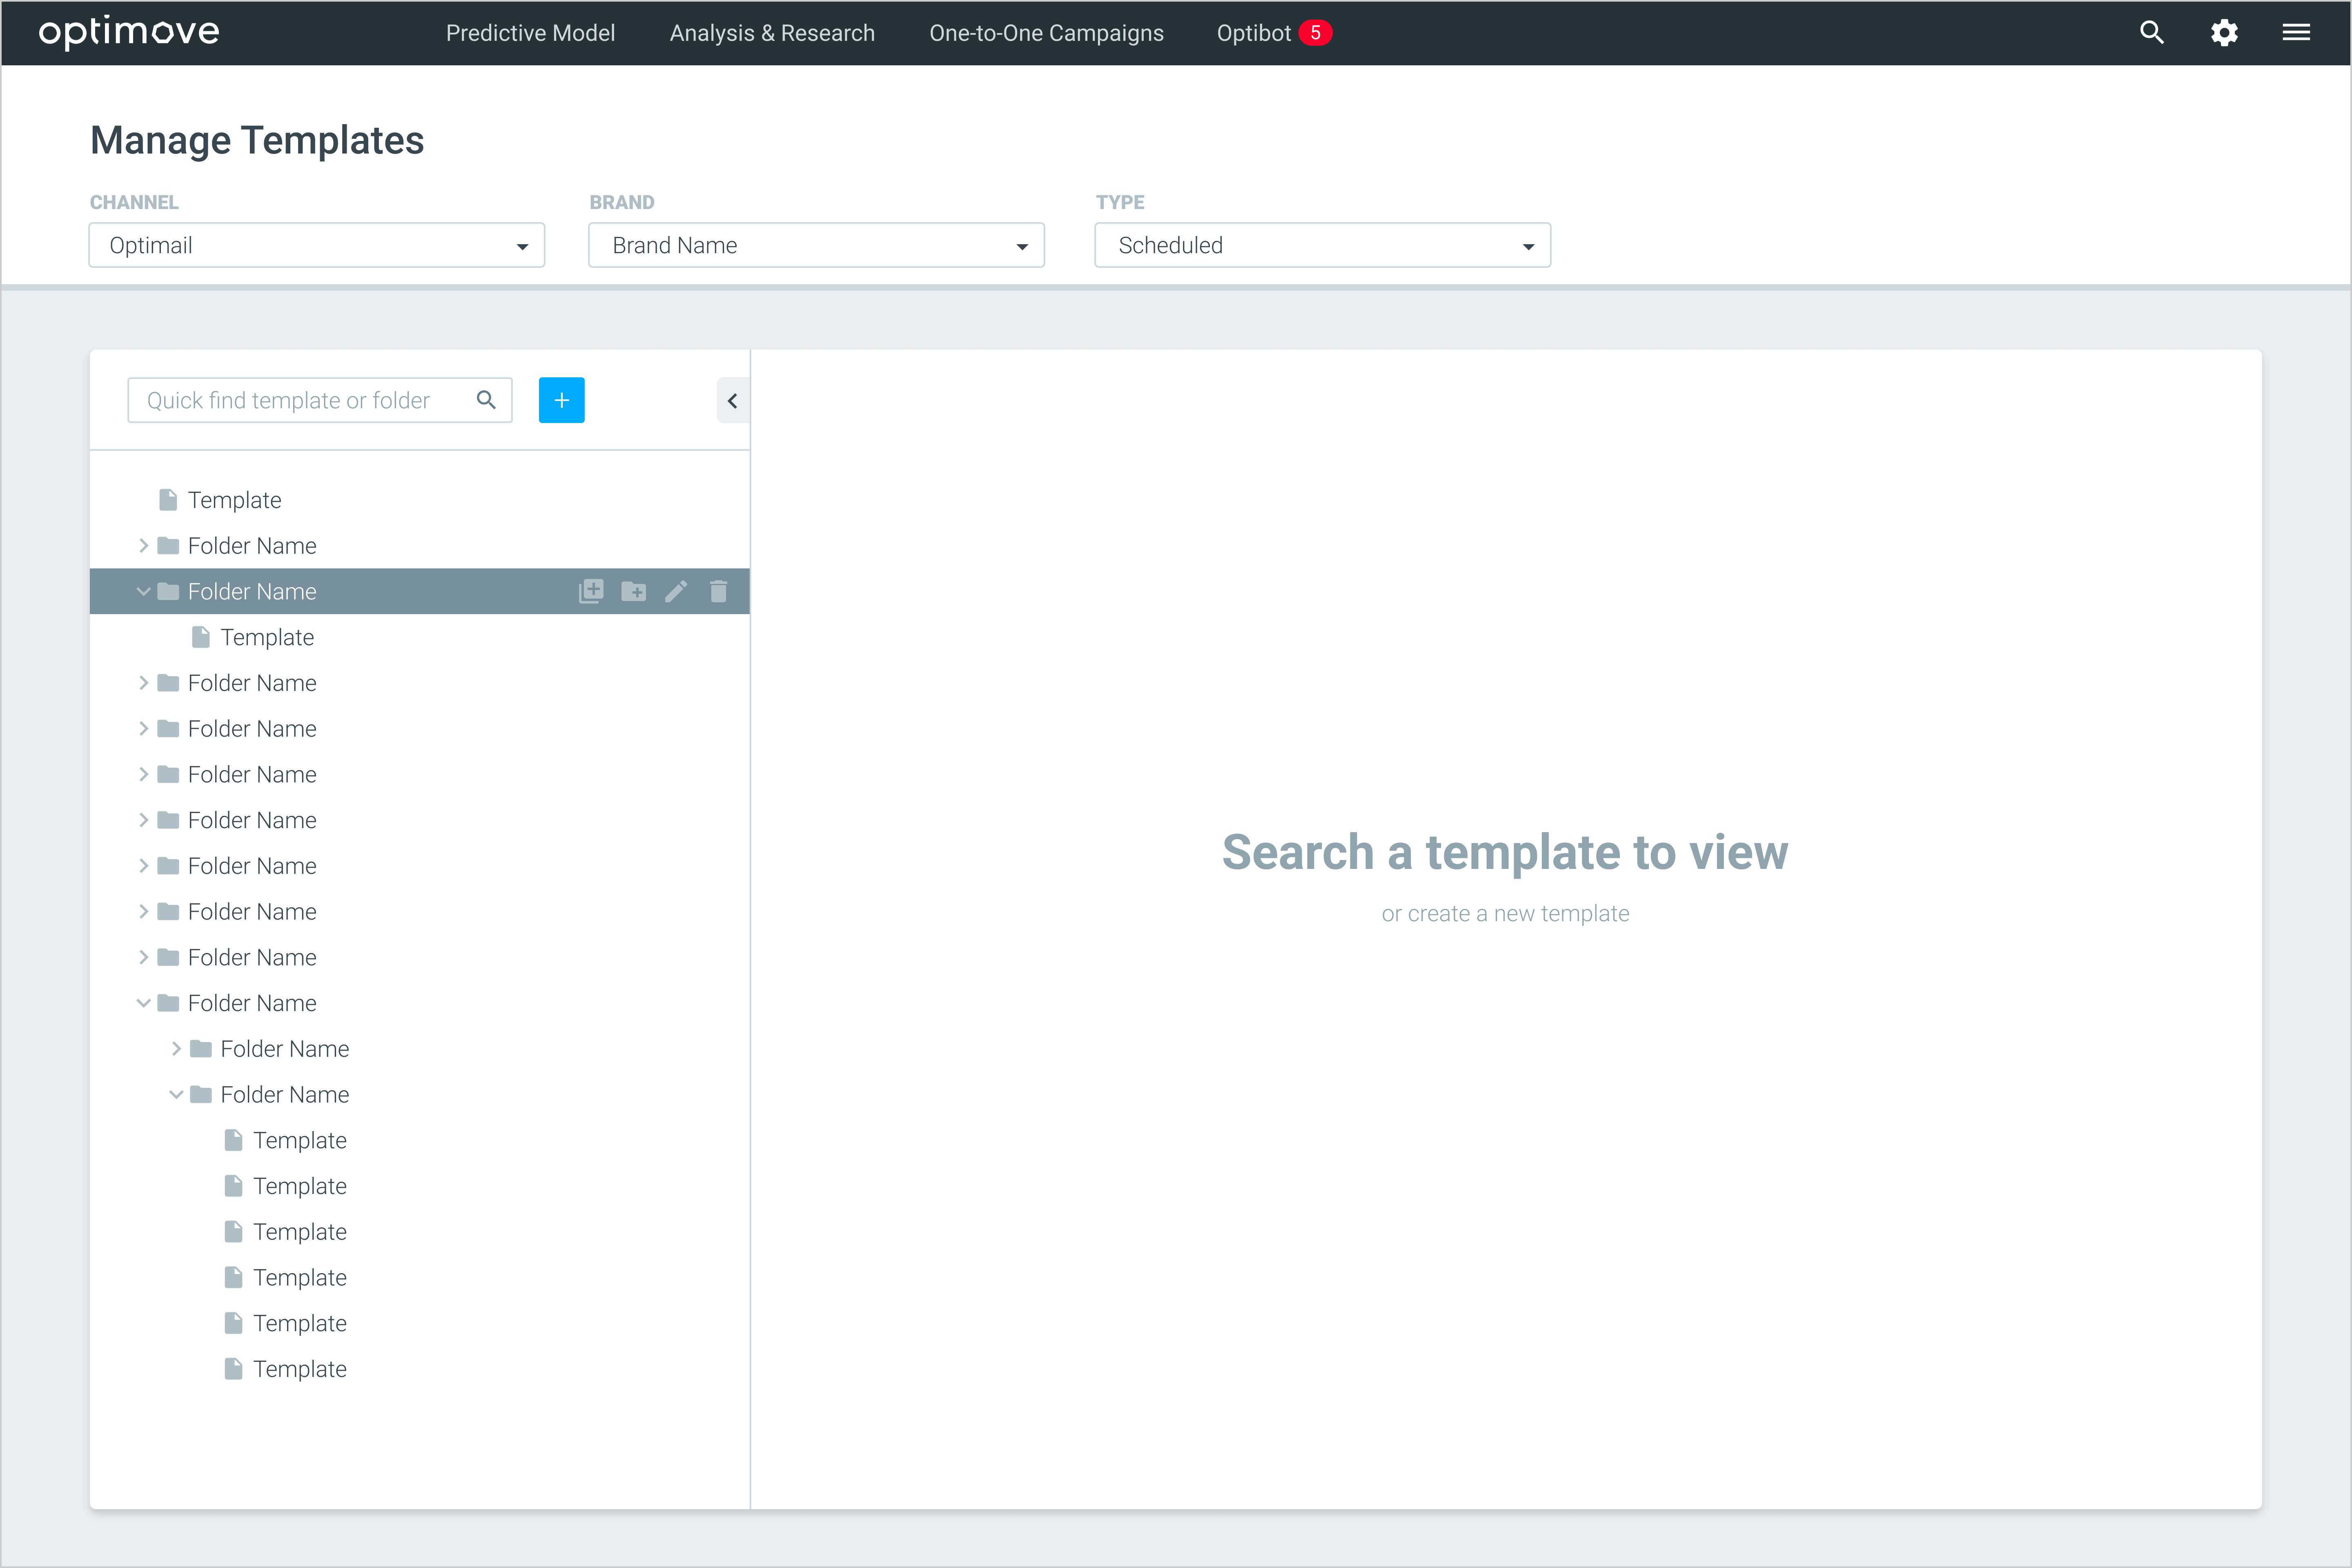Open Predictive Model menu

tap(530, 33)
